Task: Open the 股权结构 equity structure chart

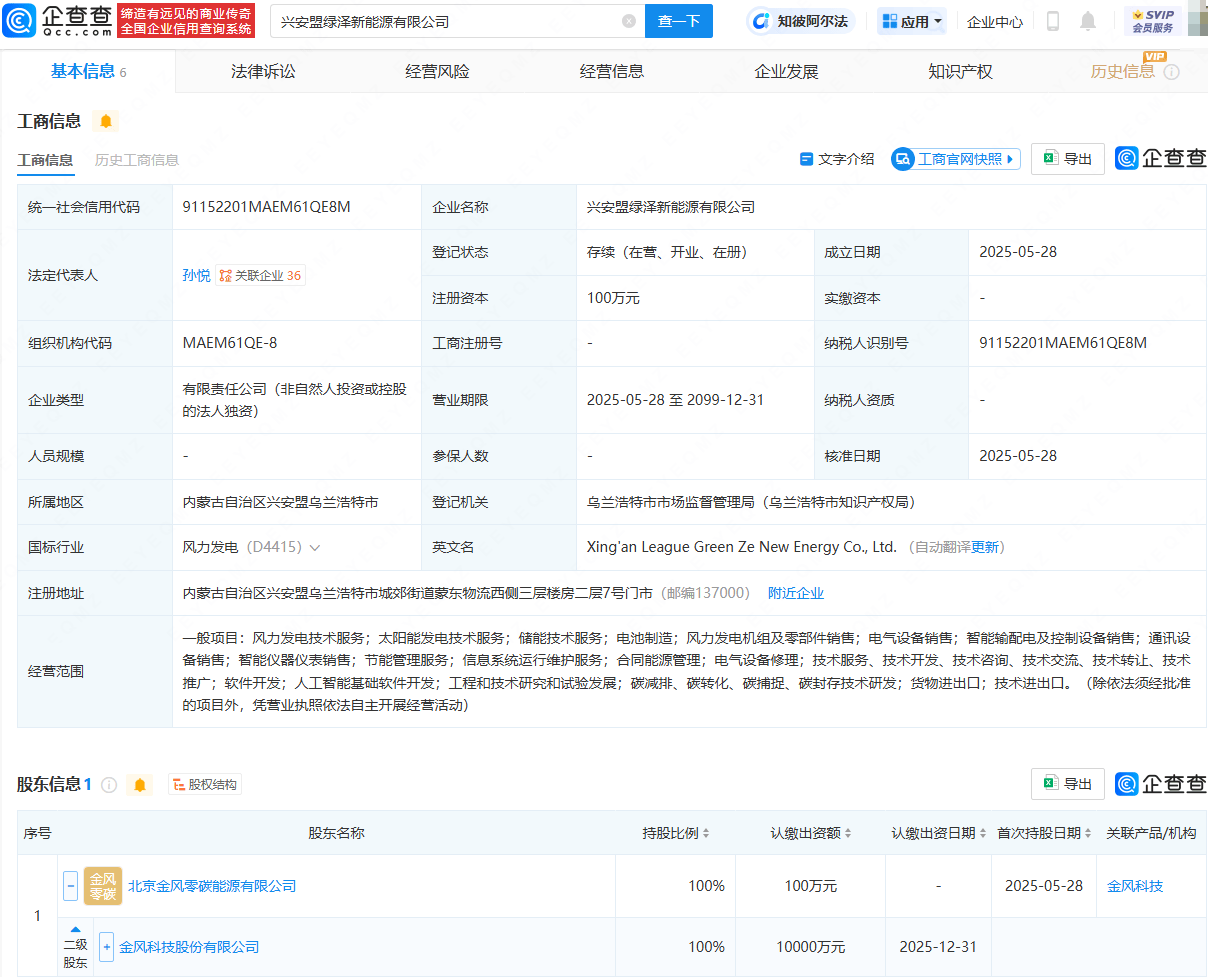Action: [x=205, y=785]
